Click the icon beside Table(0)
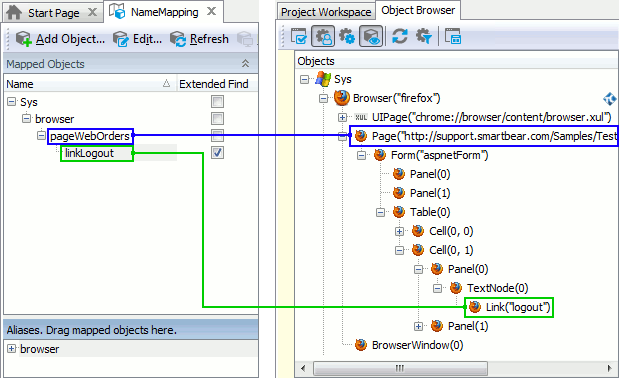 (399, 212)
